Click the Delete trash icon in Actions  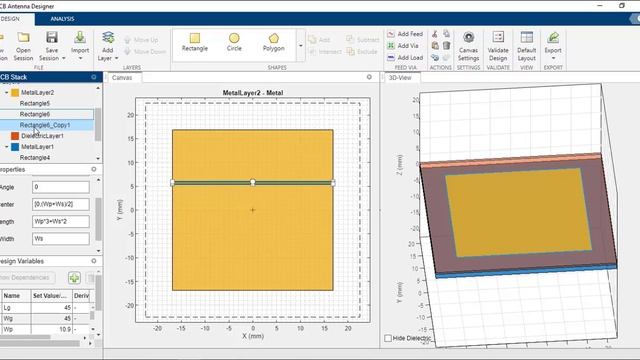pyautogui.click(x=447, y=46)
